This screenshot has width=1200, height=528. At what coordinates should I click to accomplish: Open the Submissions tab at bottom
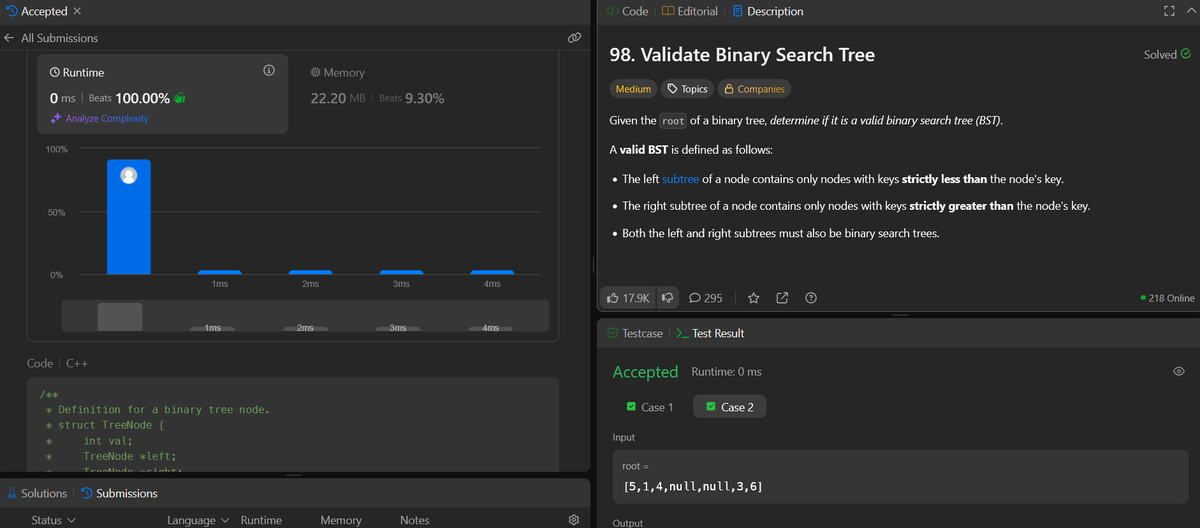click(x=119, y=493)
